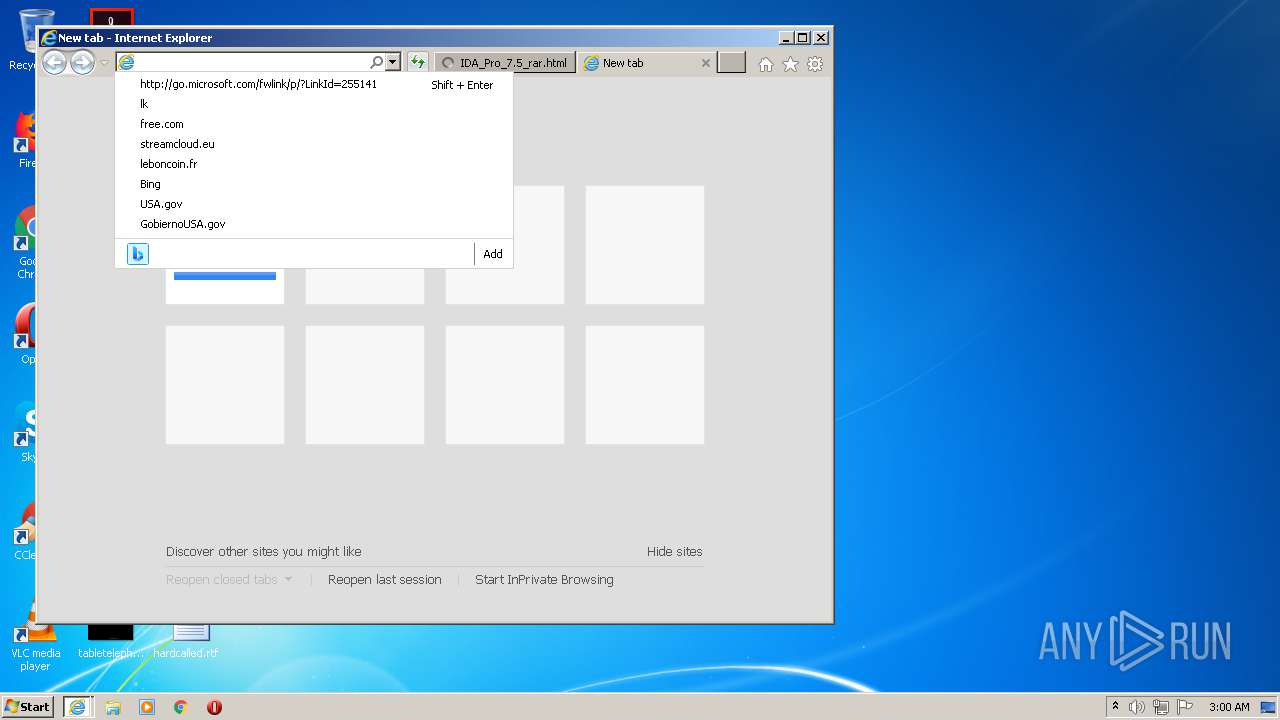Open the Home page icon

766,64
